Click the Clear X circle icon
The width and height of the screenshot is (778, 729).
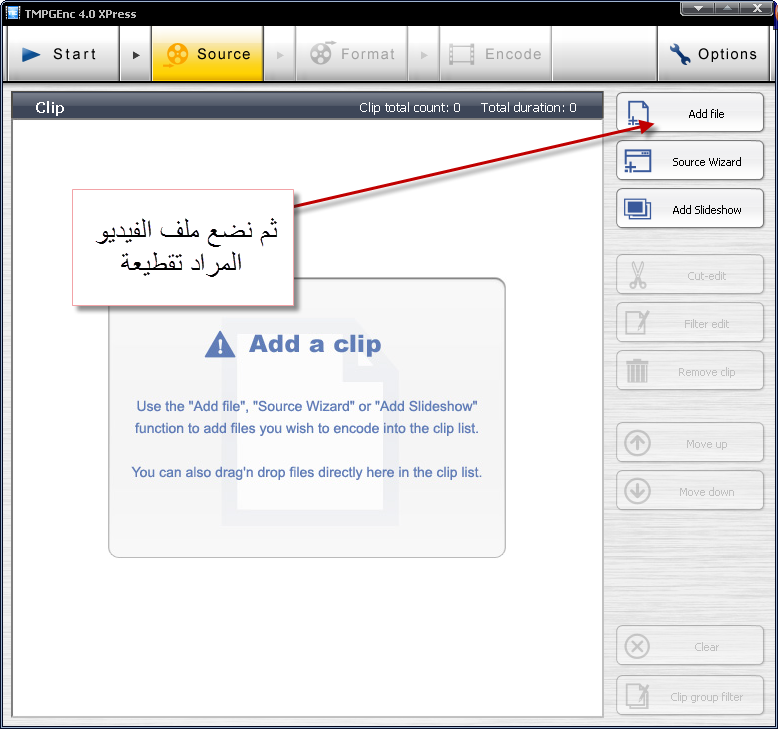pos(638,646)
